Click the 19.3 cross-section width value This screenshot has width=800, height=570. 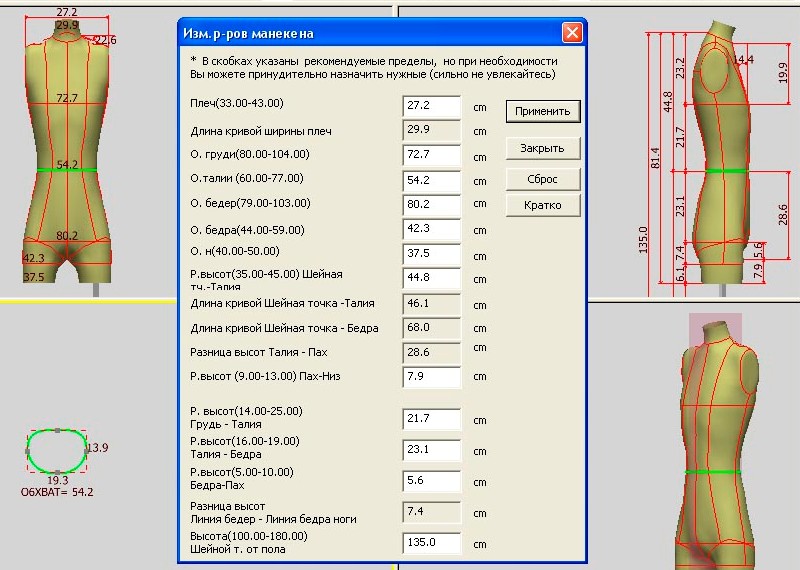pyautogui.click(x=58, y=480)
